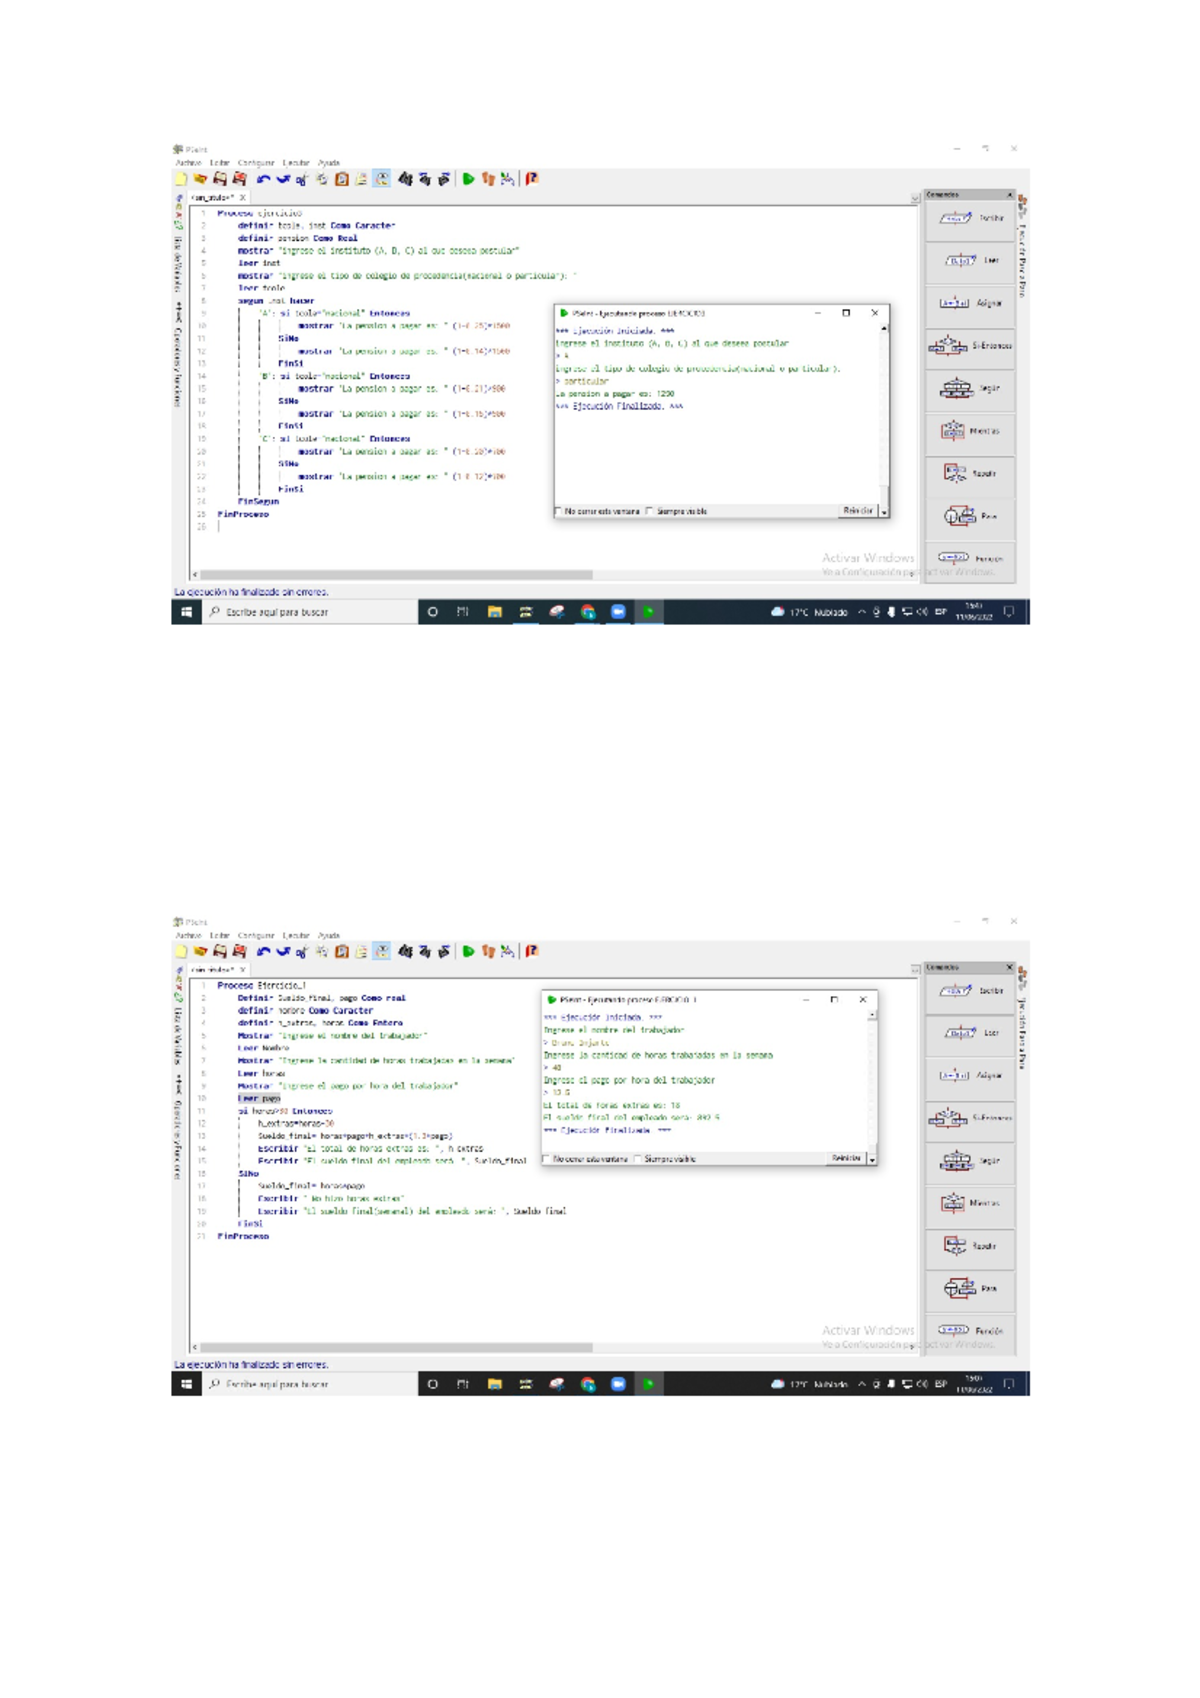Click Reiniciar in the lower execution window

tap(846, 1158)
